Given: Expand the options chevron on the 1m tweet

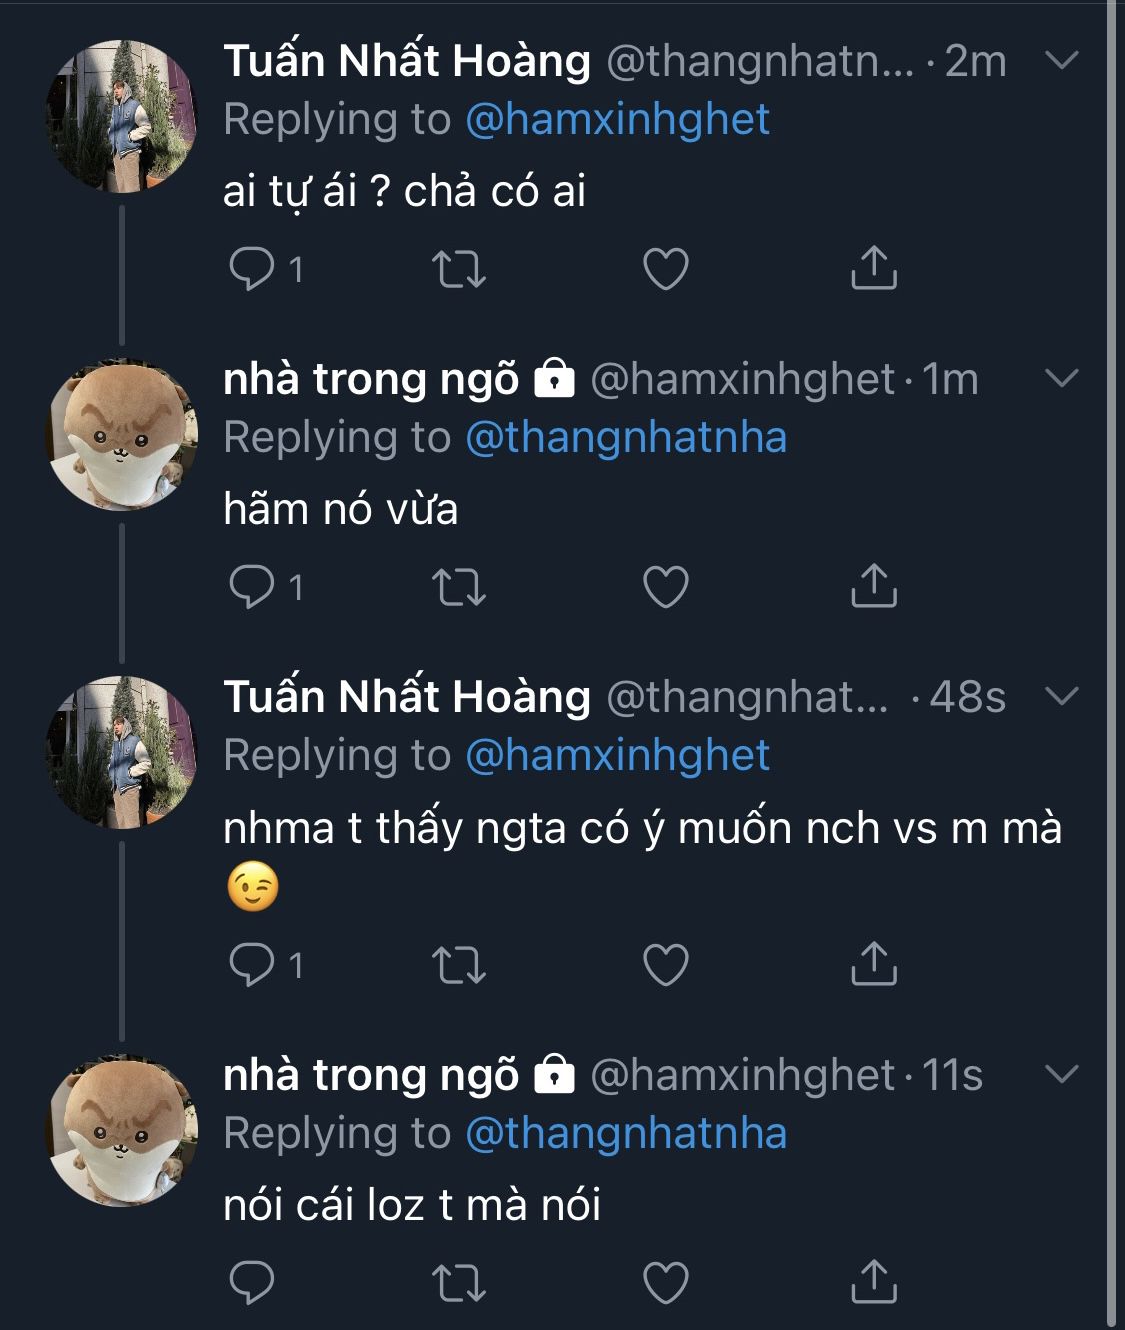Looking at the screenshot, I should click(x=1060, y=379).
